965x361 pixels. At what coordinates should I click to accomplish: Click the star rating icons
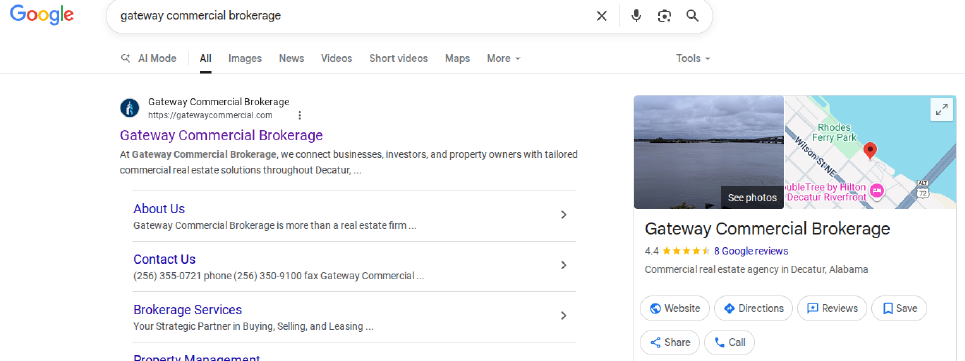tap(686, 251)
